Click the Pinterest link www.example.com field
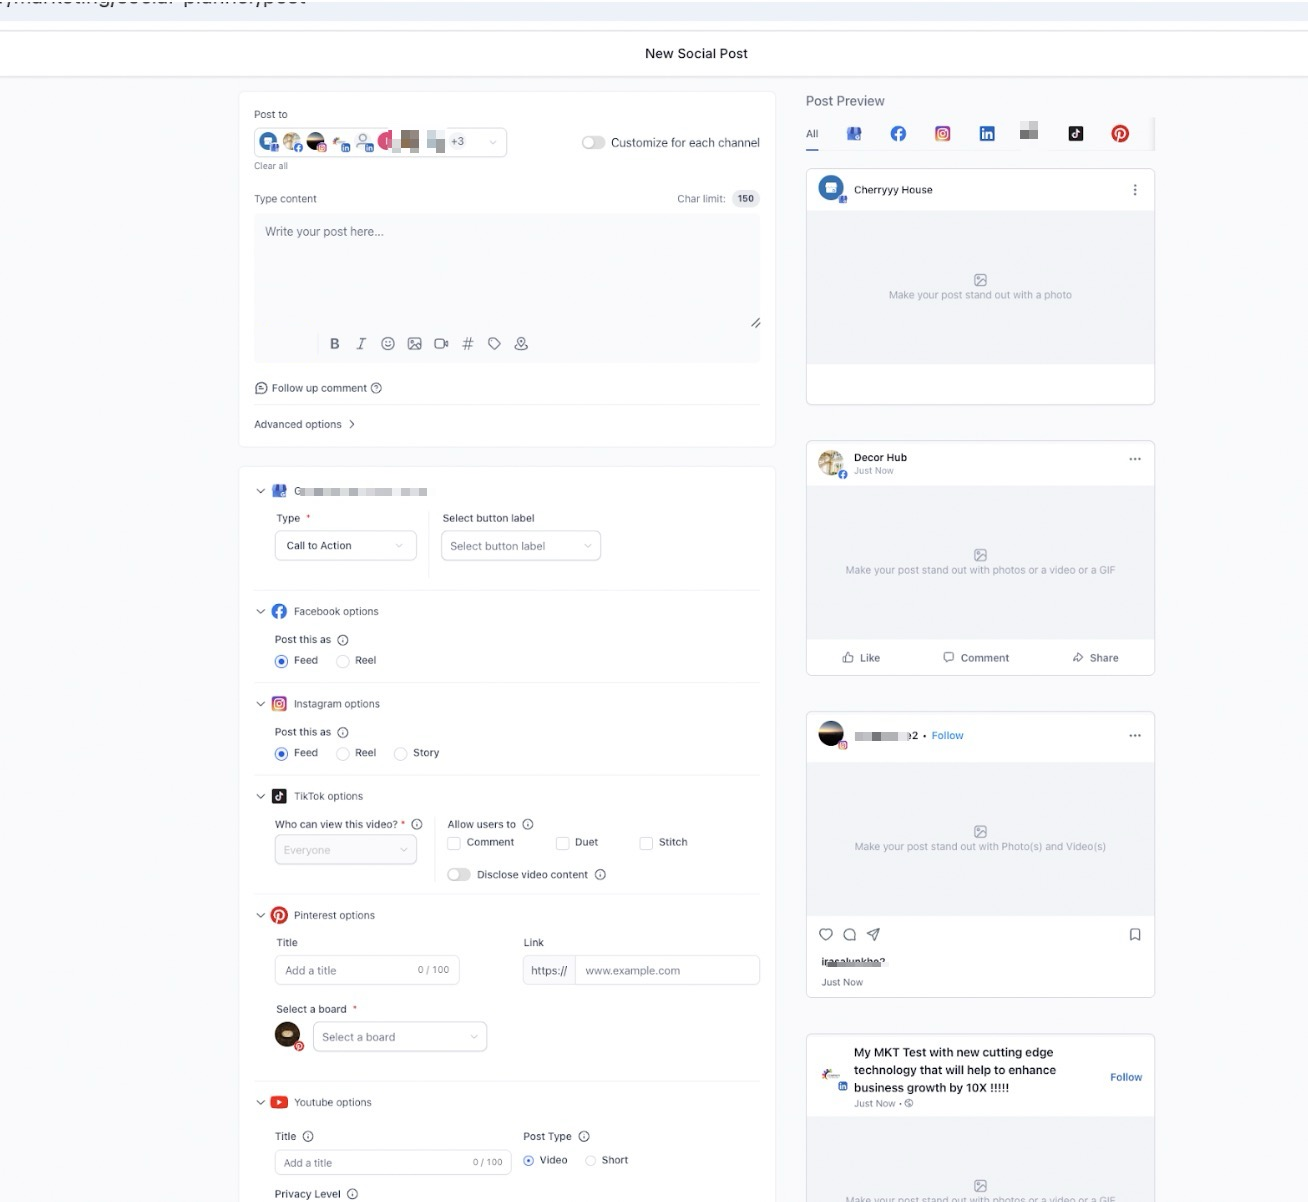This screenshot has width=1308, height=1202. tap(667, 971)
